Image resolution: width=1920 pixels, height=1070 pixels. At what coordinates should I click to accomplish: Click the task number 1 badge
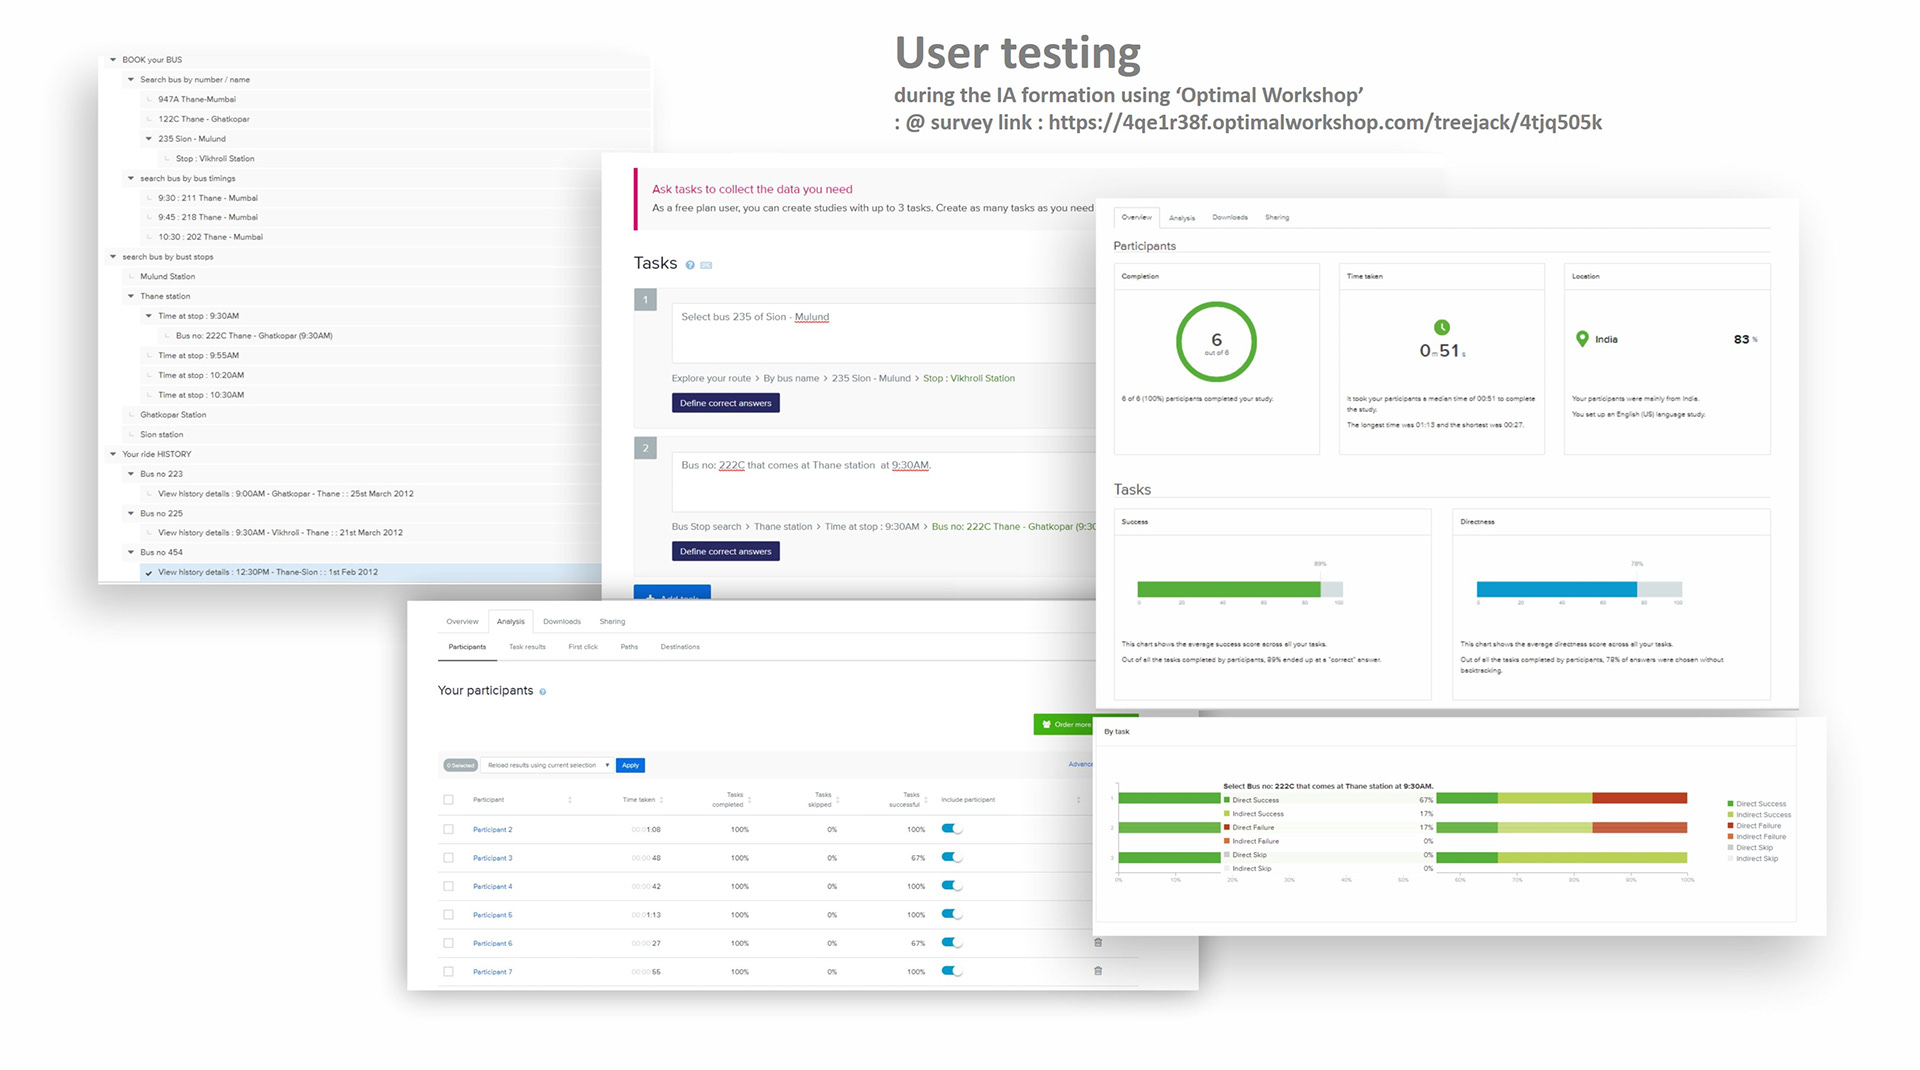click(645, 299)
